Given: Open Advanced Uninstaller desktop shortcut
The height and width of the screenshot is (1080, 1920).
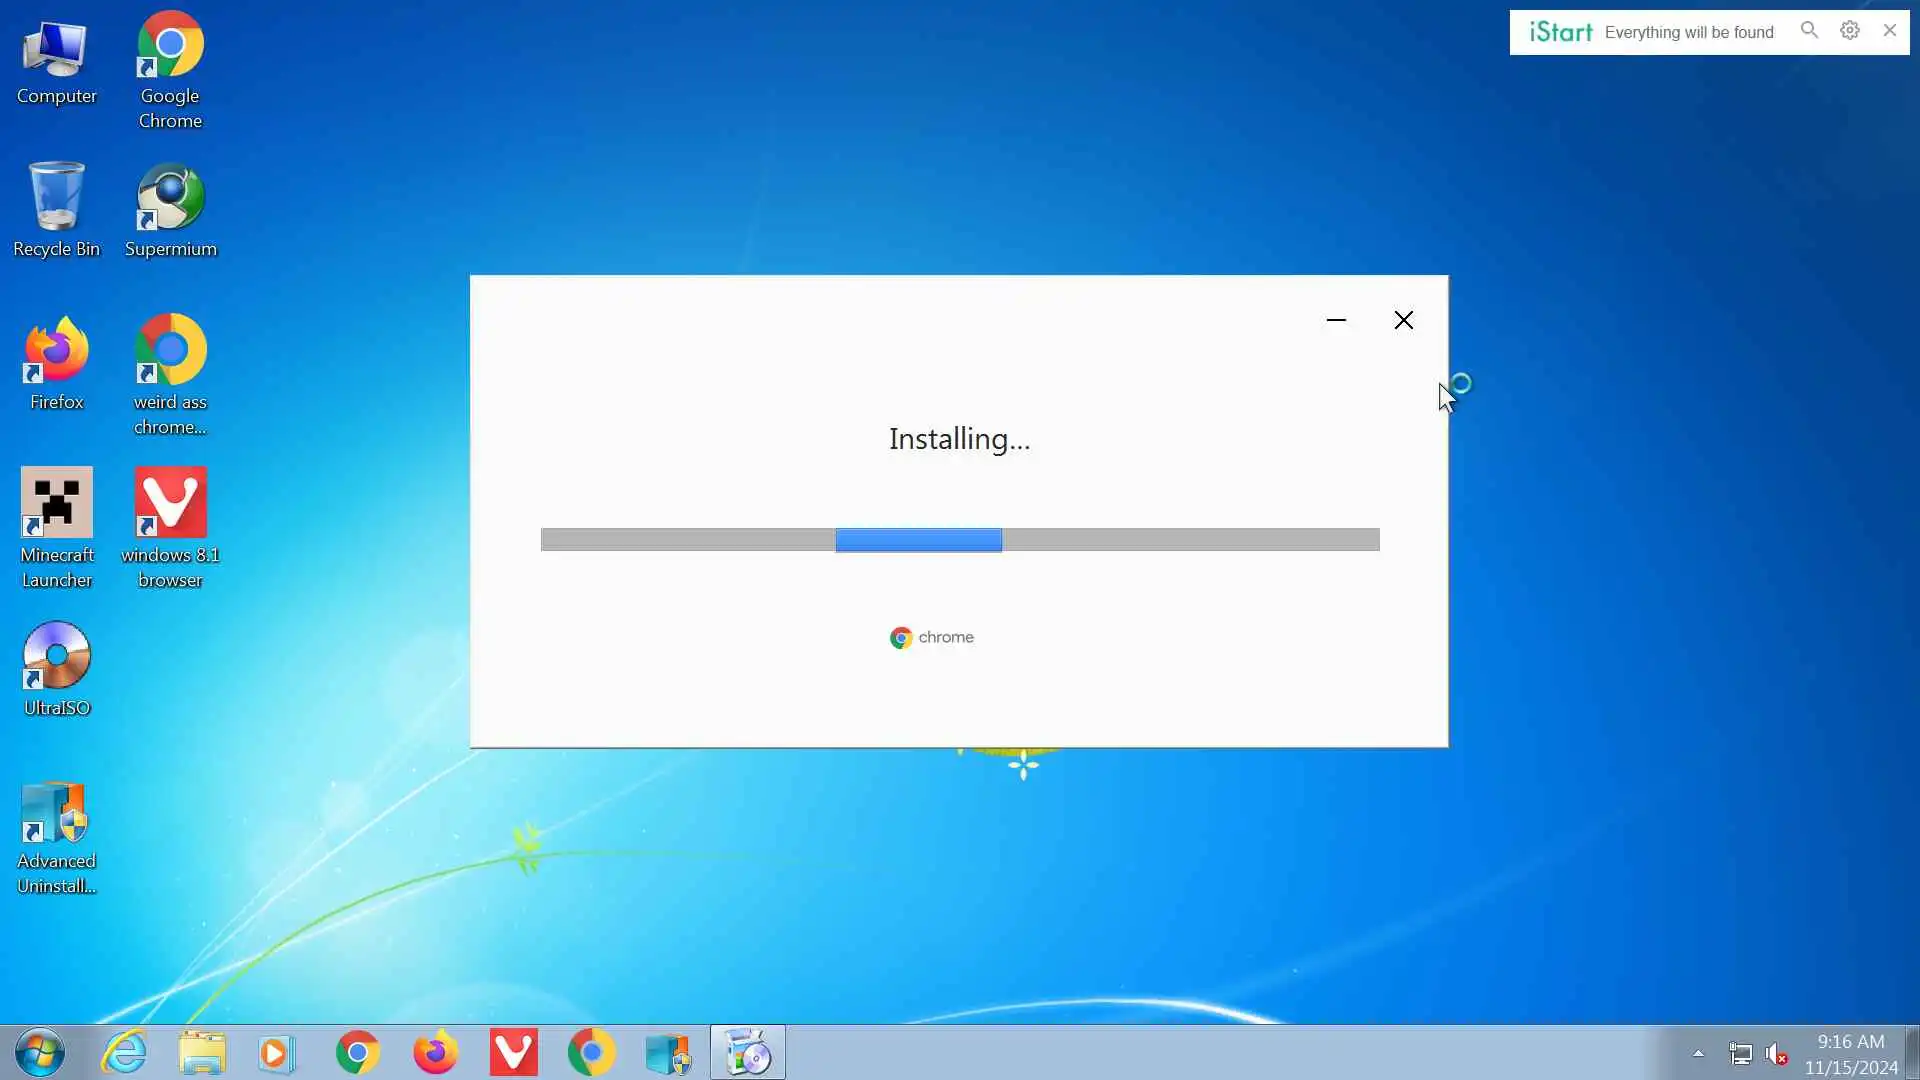Looking at the screenshot, I should pyautogui.click(x=56, y=836).
